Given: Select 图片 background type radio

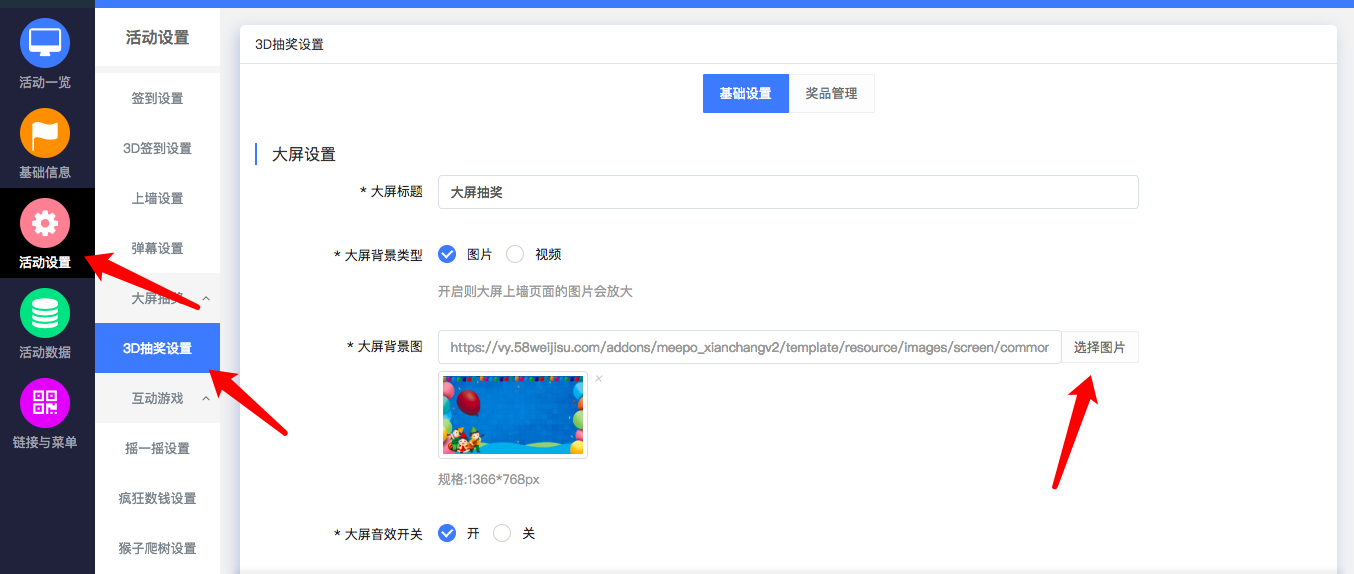Looking at the screenshot, I should point(447,254).
